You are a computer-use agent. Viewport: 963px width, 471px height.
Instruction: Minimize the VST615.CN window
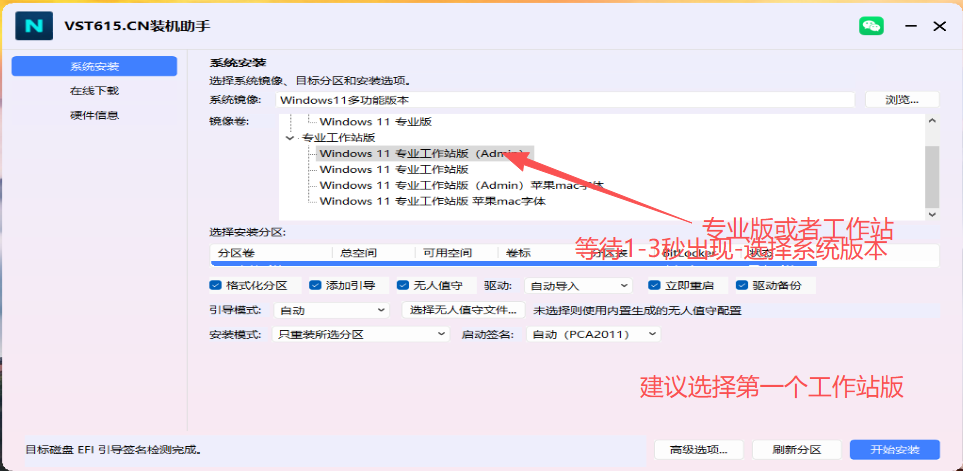click(x=911, y=26)
